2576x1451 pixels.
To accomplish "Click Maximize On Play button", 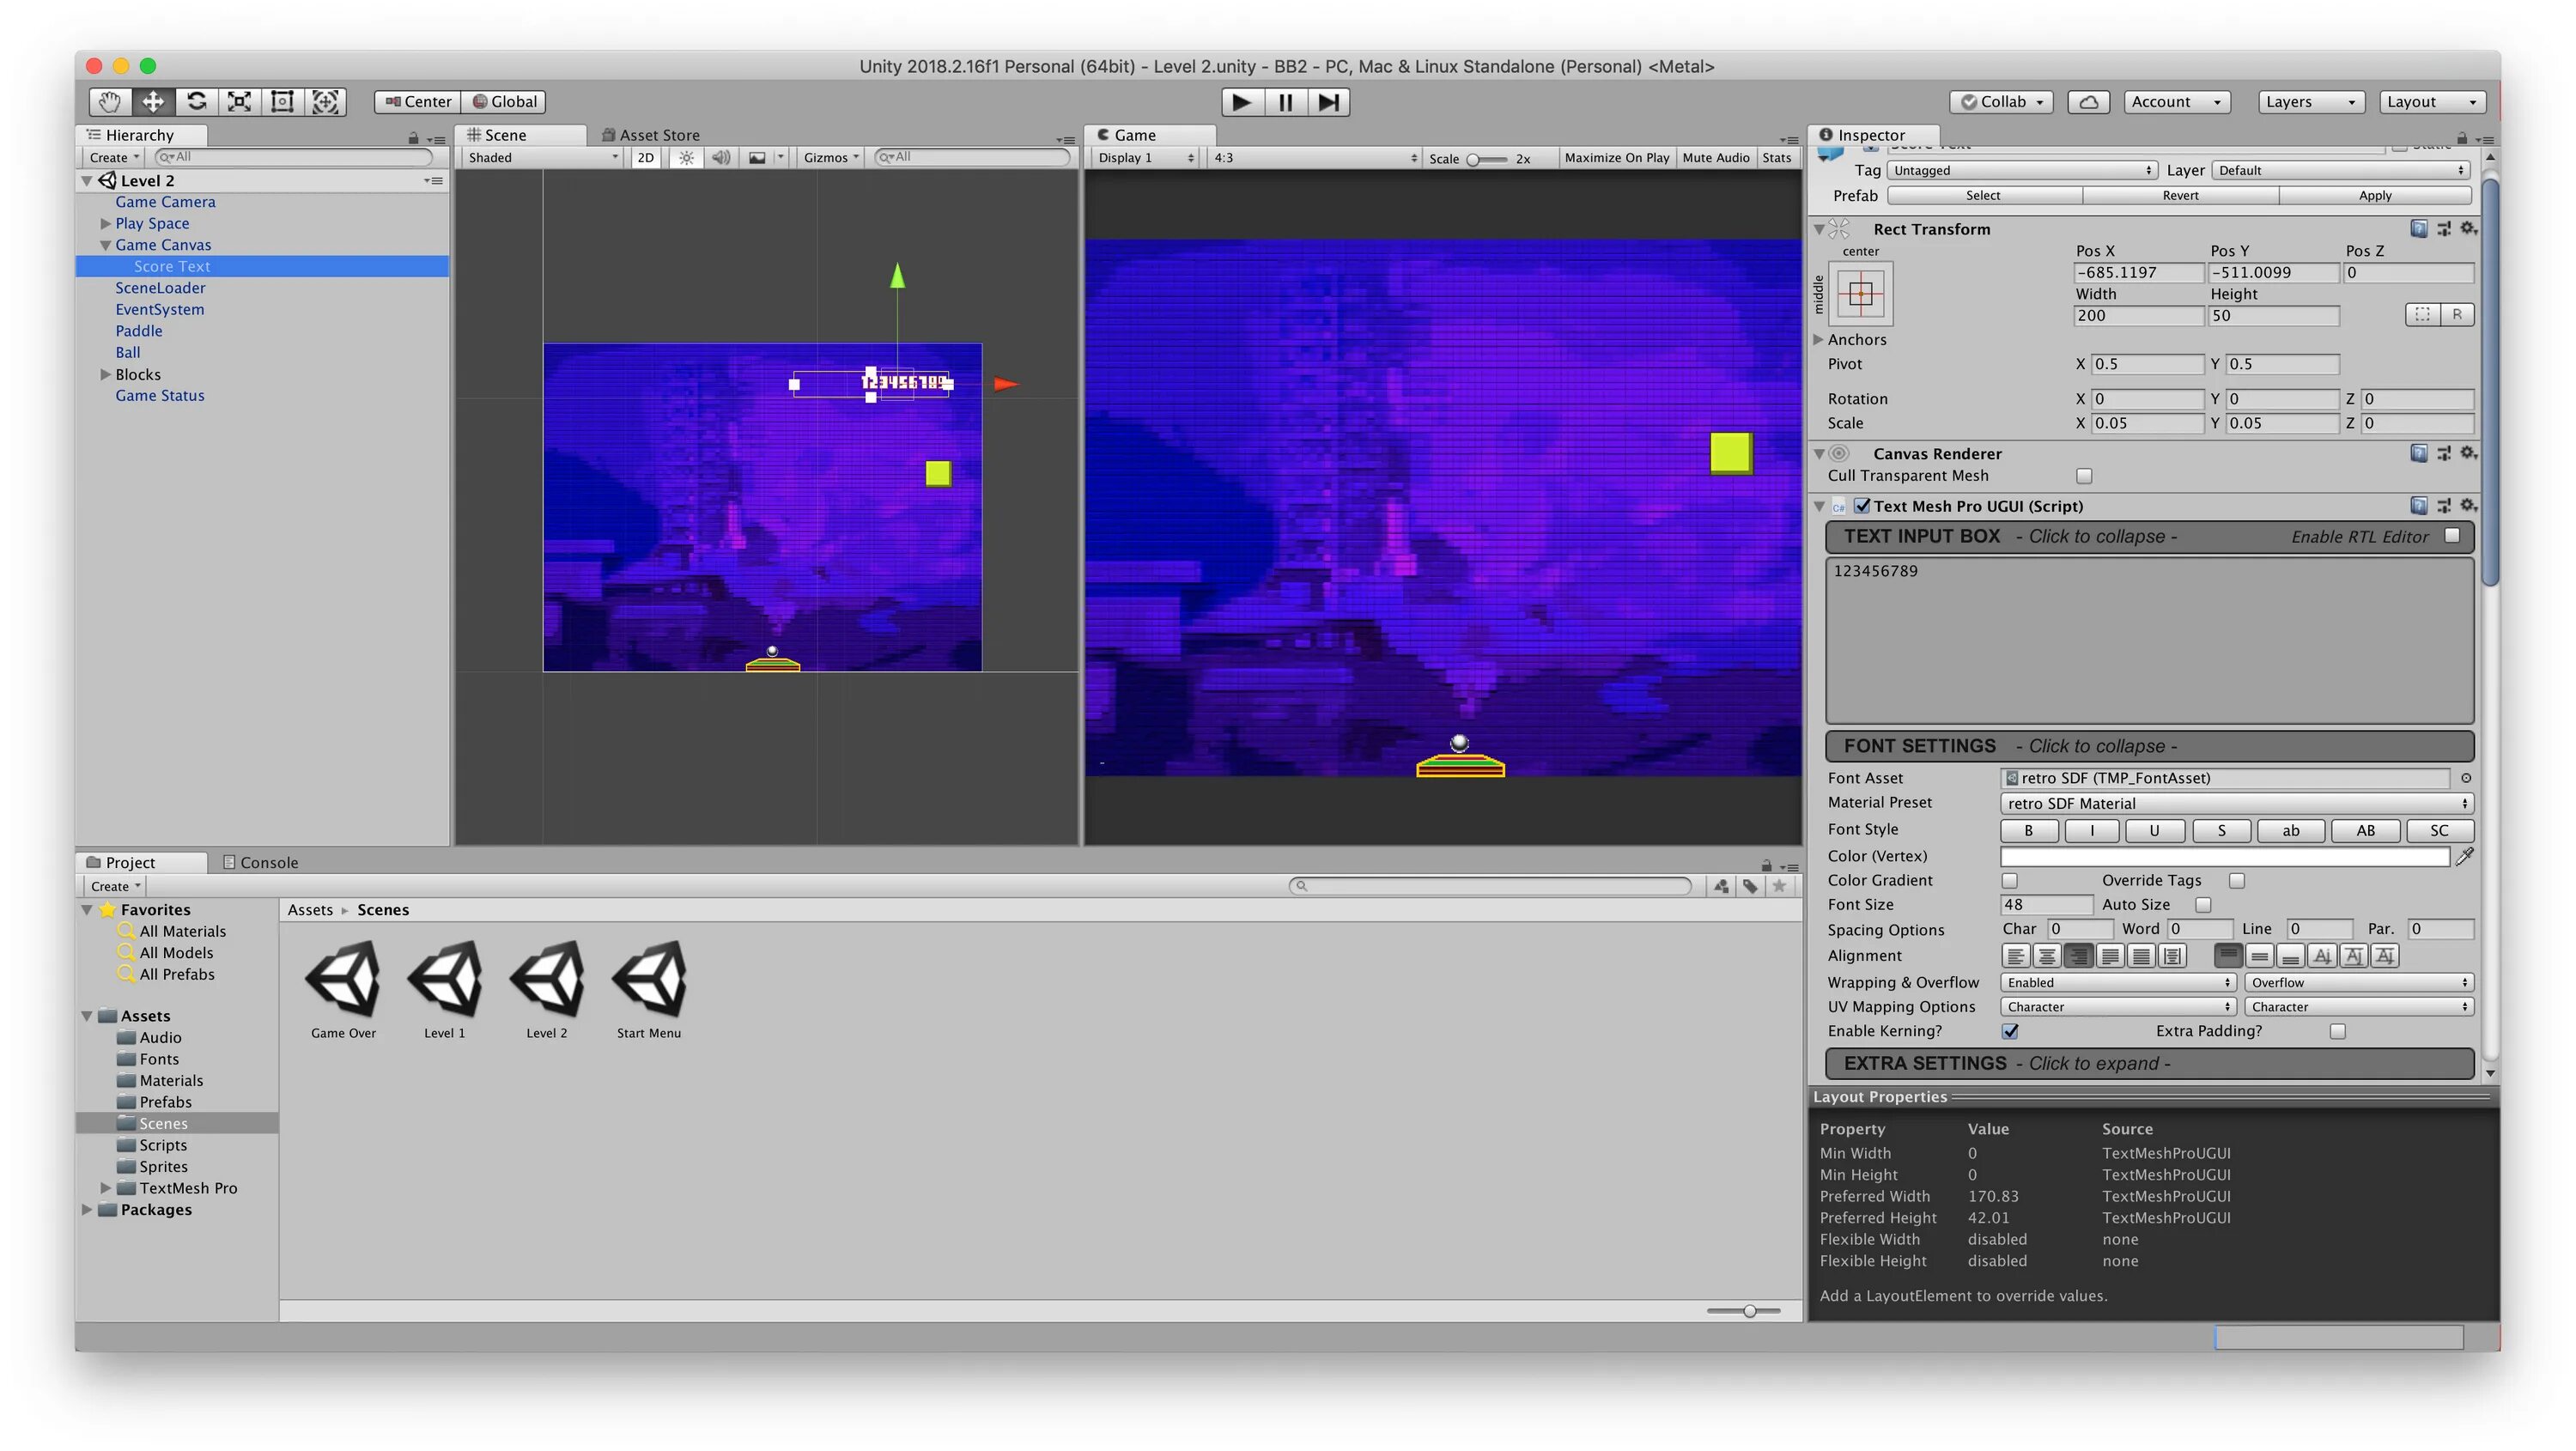I will click(1616, 157).
